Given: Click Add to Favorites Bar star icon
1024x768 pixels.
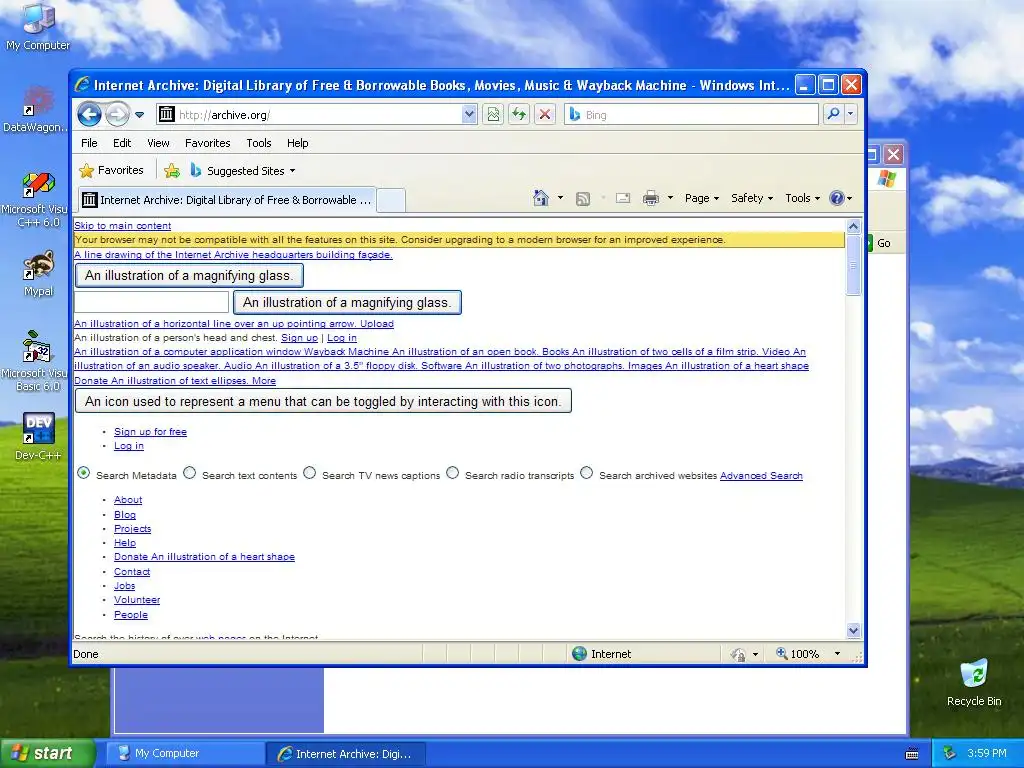Looking at the screenshot, I should pyautogui.click(x=172, y=171).
